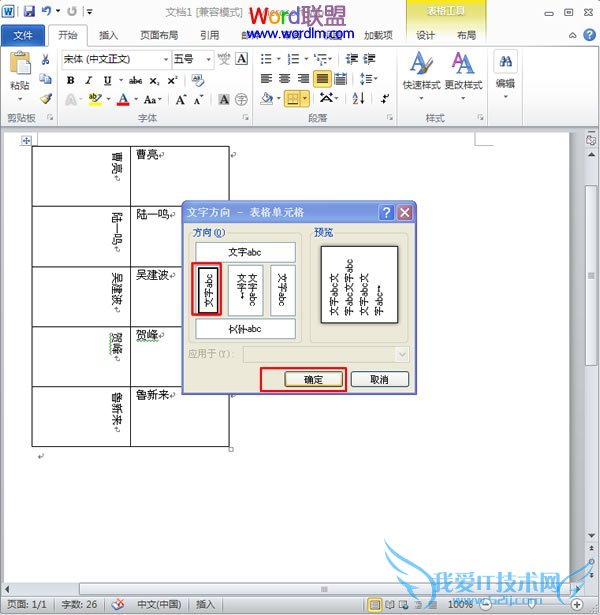Select the horizontal text direction option
This screenshot has width=600, height=615.
245,252
